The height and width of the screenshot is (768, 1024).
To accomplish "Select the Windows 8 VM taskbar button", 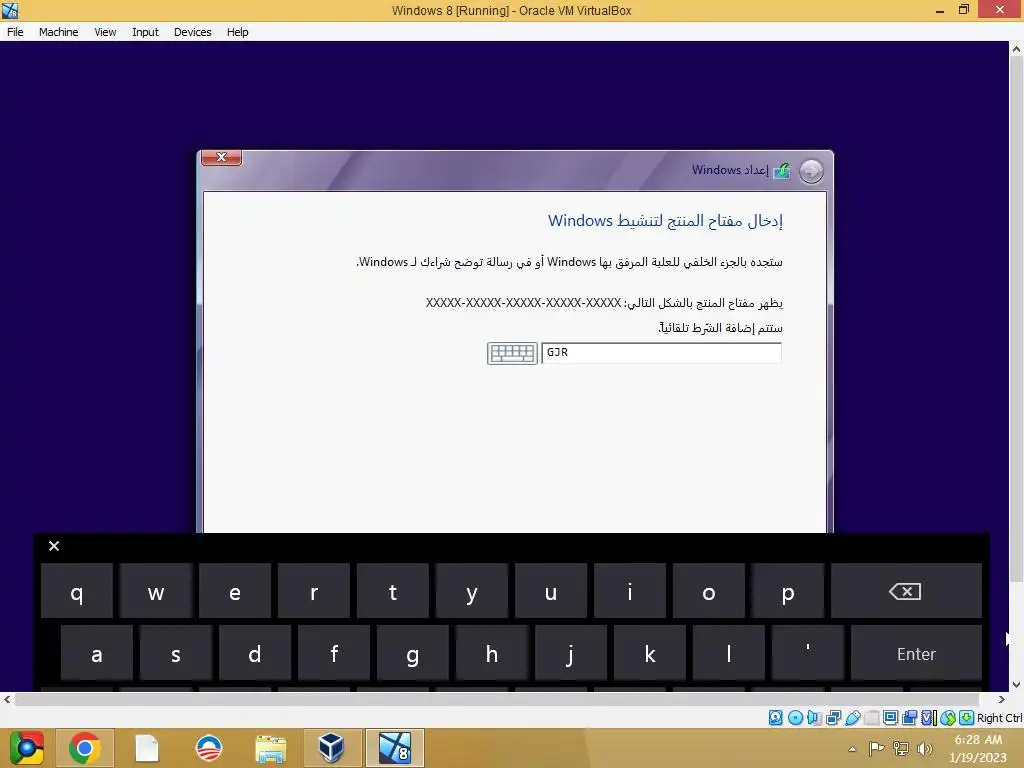I will click(x=394, y=748).
